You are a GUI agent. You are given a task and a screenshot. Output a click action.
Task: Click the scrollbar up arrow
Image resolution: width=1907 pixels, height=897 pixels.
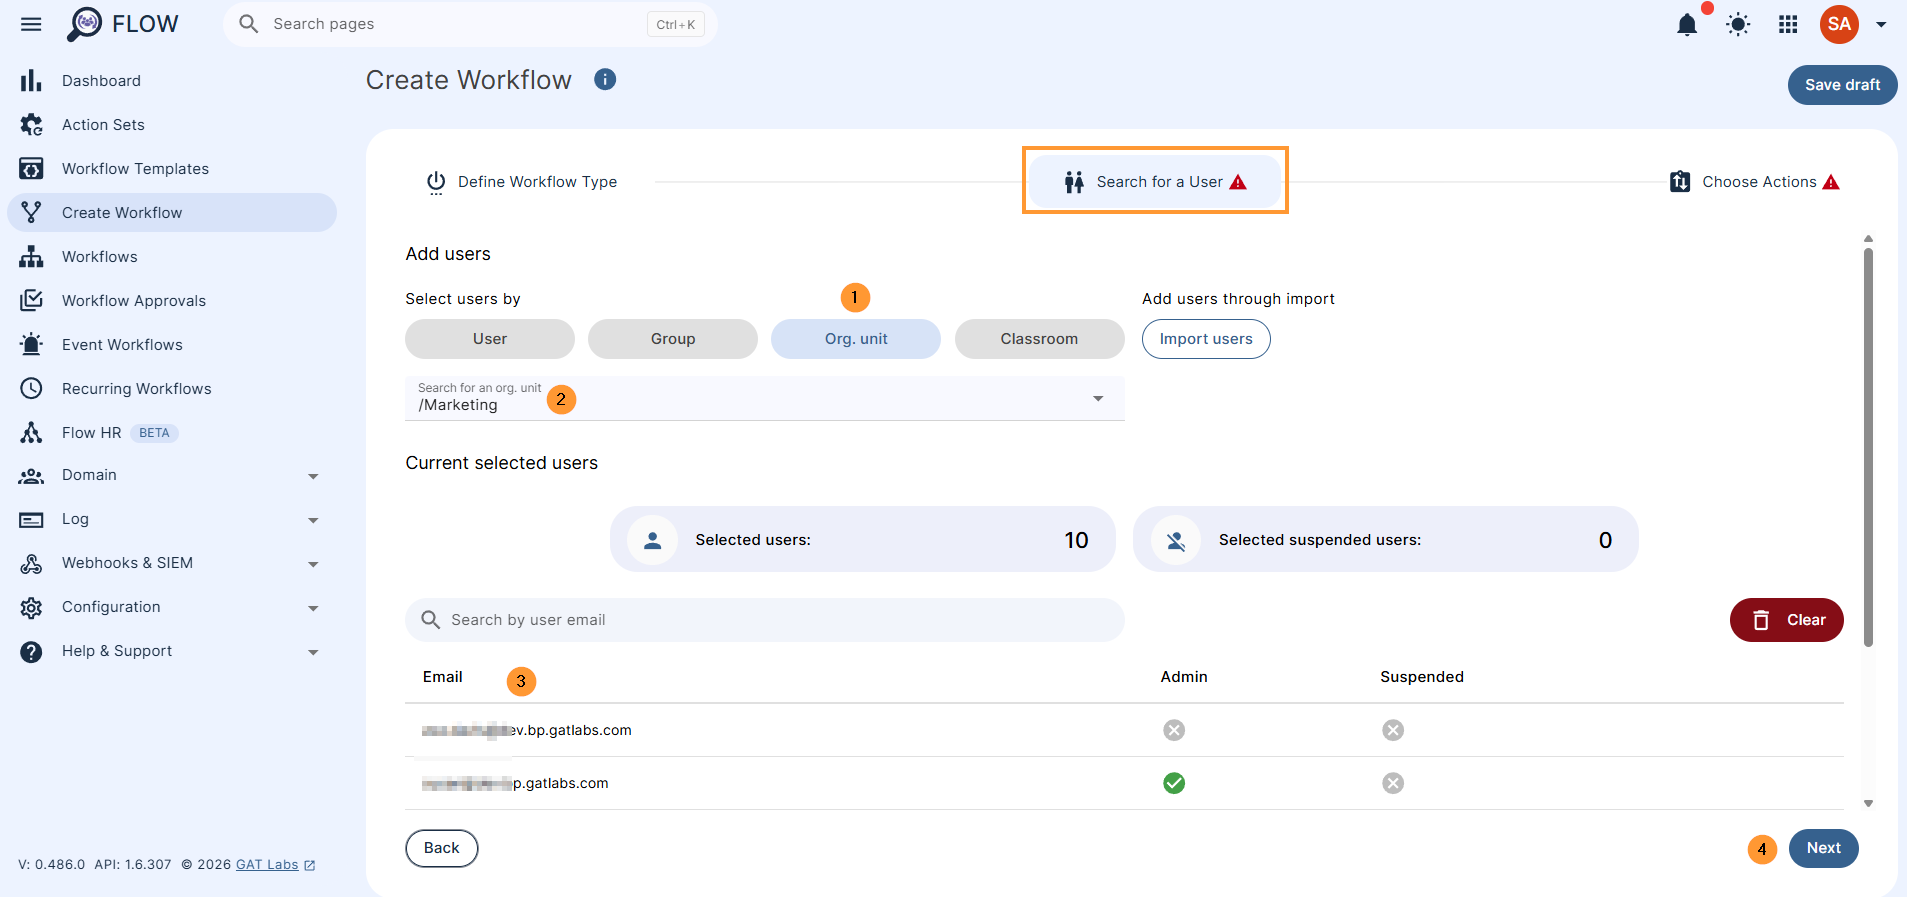pos(1868,239)
